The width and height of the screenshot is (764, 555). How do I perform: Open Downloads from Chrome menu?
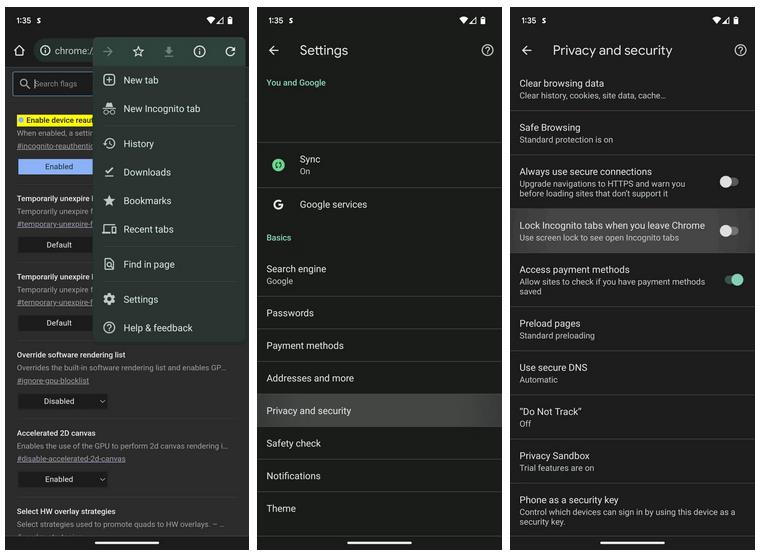169,172
